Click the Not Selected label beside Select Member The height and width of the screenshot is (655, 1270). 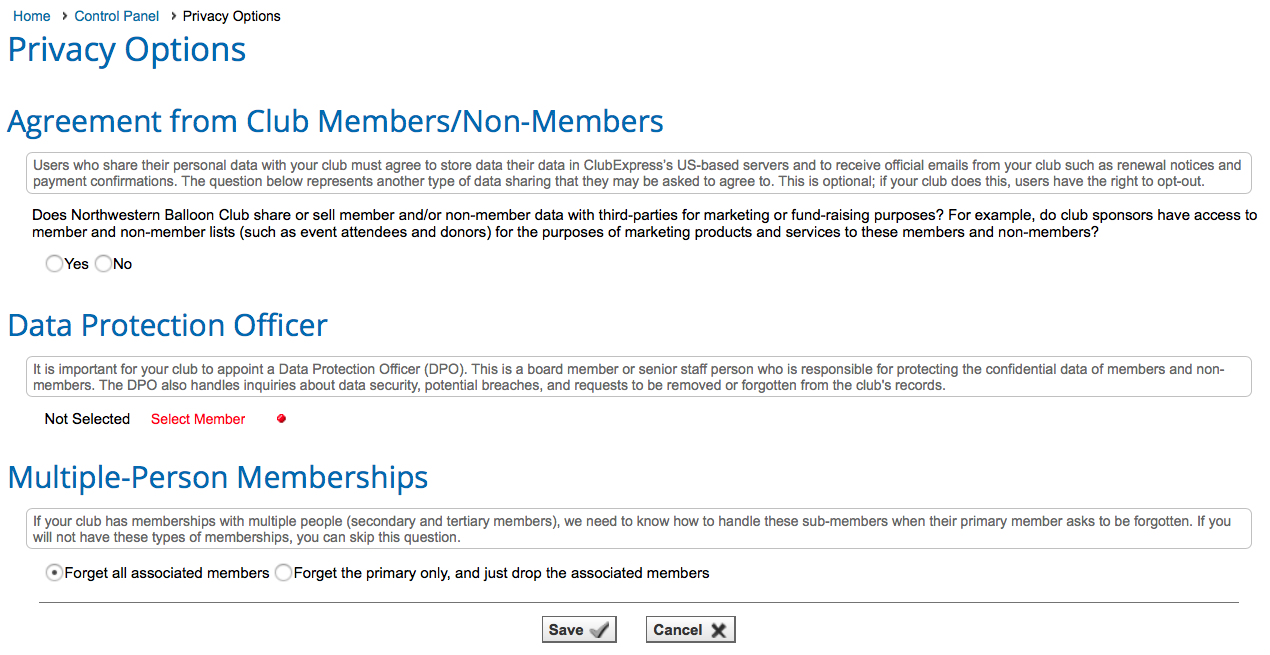[x=87, y=418]
